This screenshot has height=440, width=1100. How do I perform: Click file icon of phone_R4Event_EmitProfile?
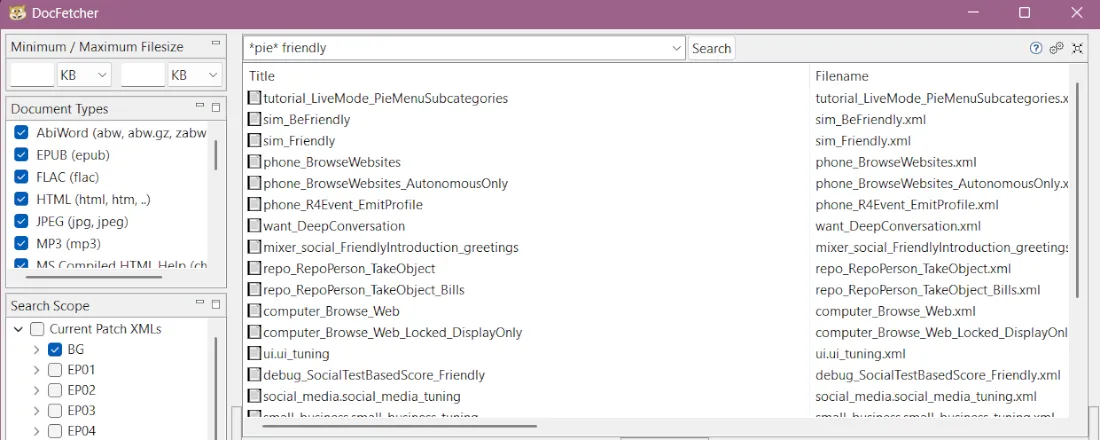pyautogui.click(x=255, y=205)
